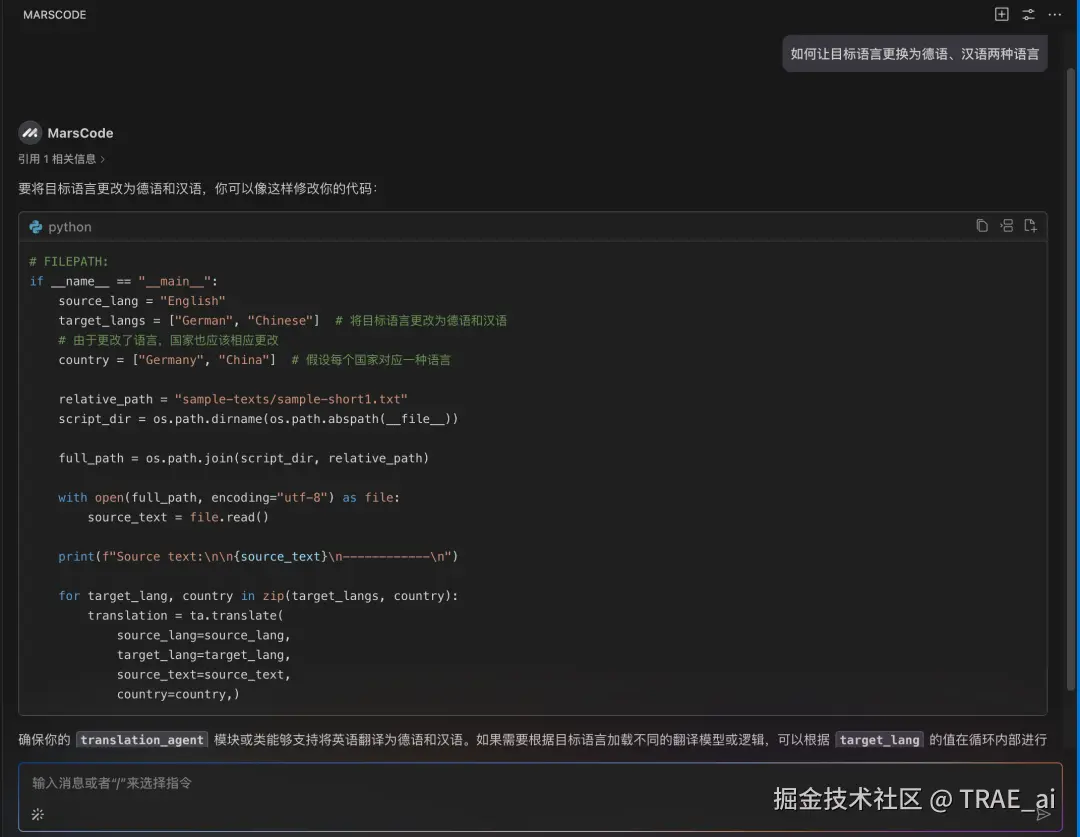Insert the code snippet at the cursor
1080x837 pixels.
point(1006,225)
